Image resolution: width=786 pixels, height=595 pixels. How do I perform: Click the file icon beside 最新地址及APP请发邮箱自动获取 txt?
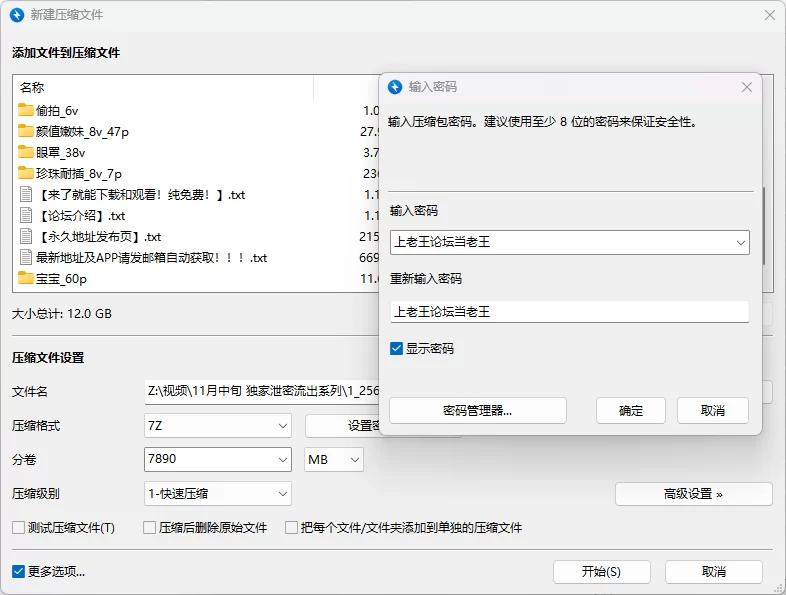coord(26,257)
